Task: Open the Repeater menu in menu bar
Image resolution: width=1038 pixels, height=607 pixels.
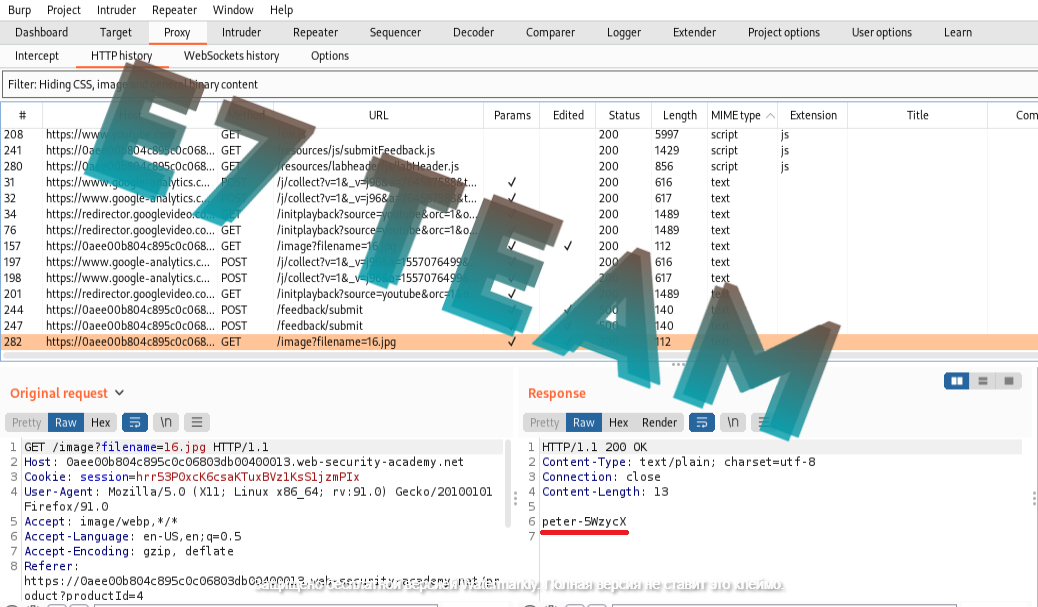Action: pyautogui.click(x=174, y=10)
